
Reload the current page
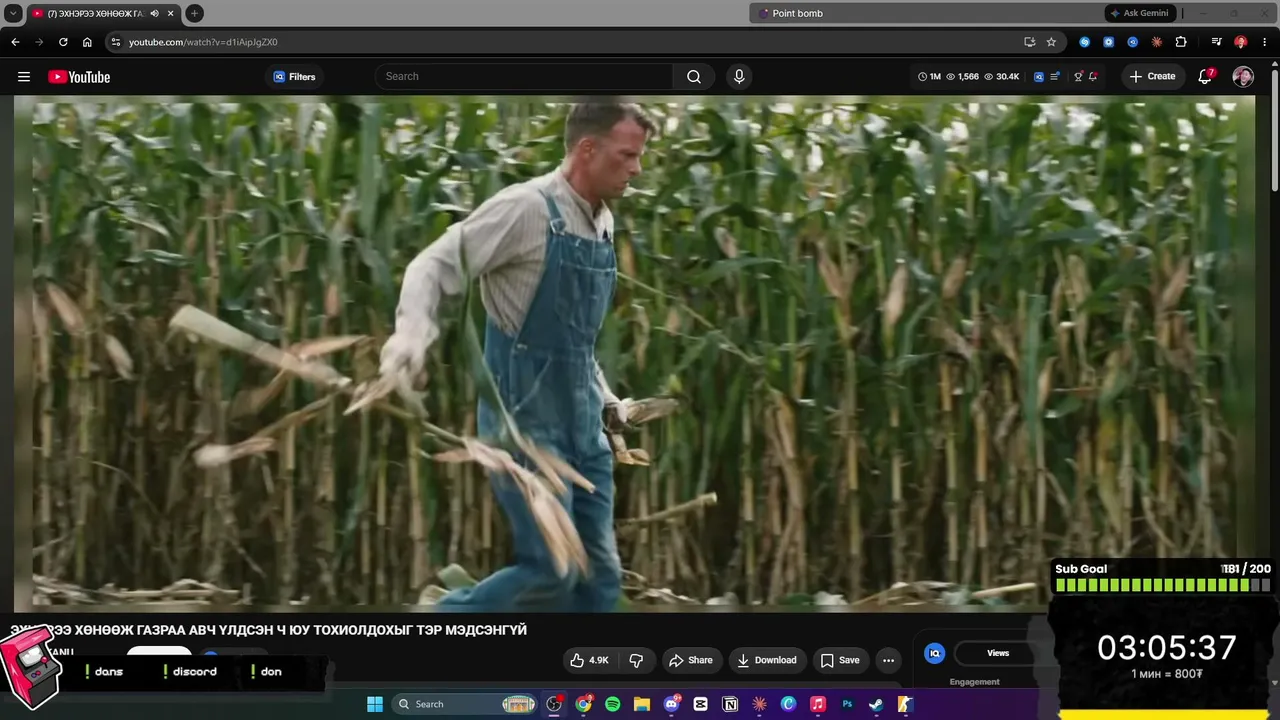(x=63, y=42)
